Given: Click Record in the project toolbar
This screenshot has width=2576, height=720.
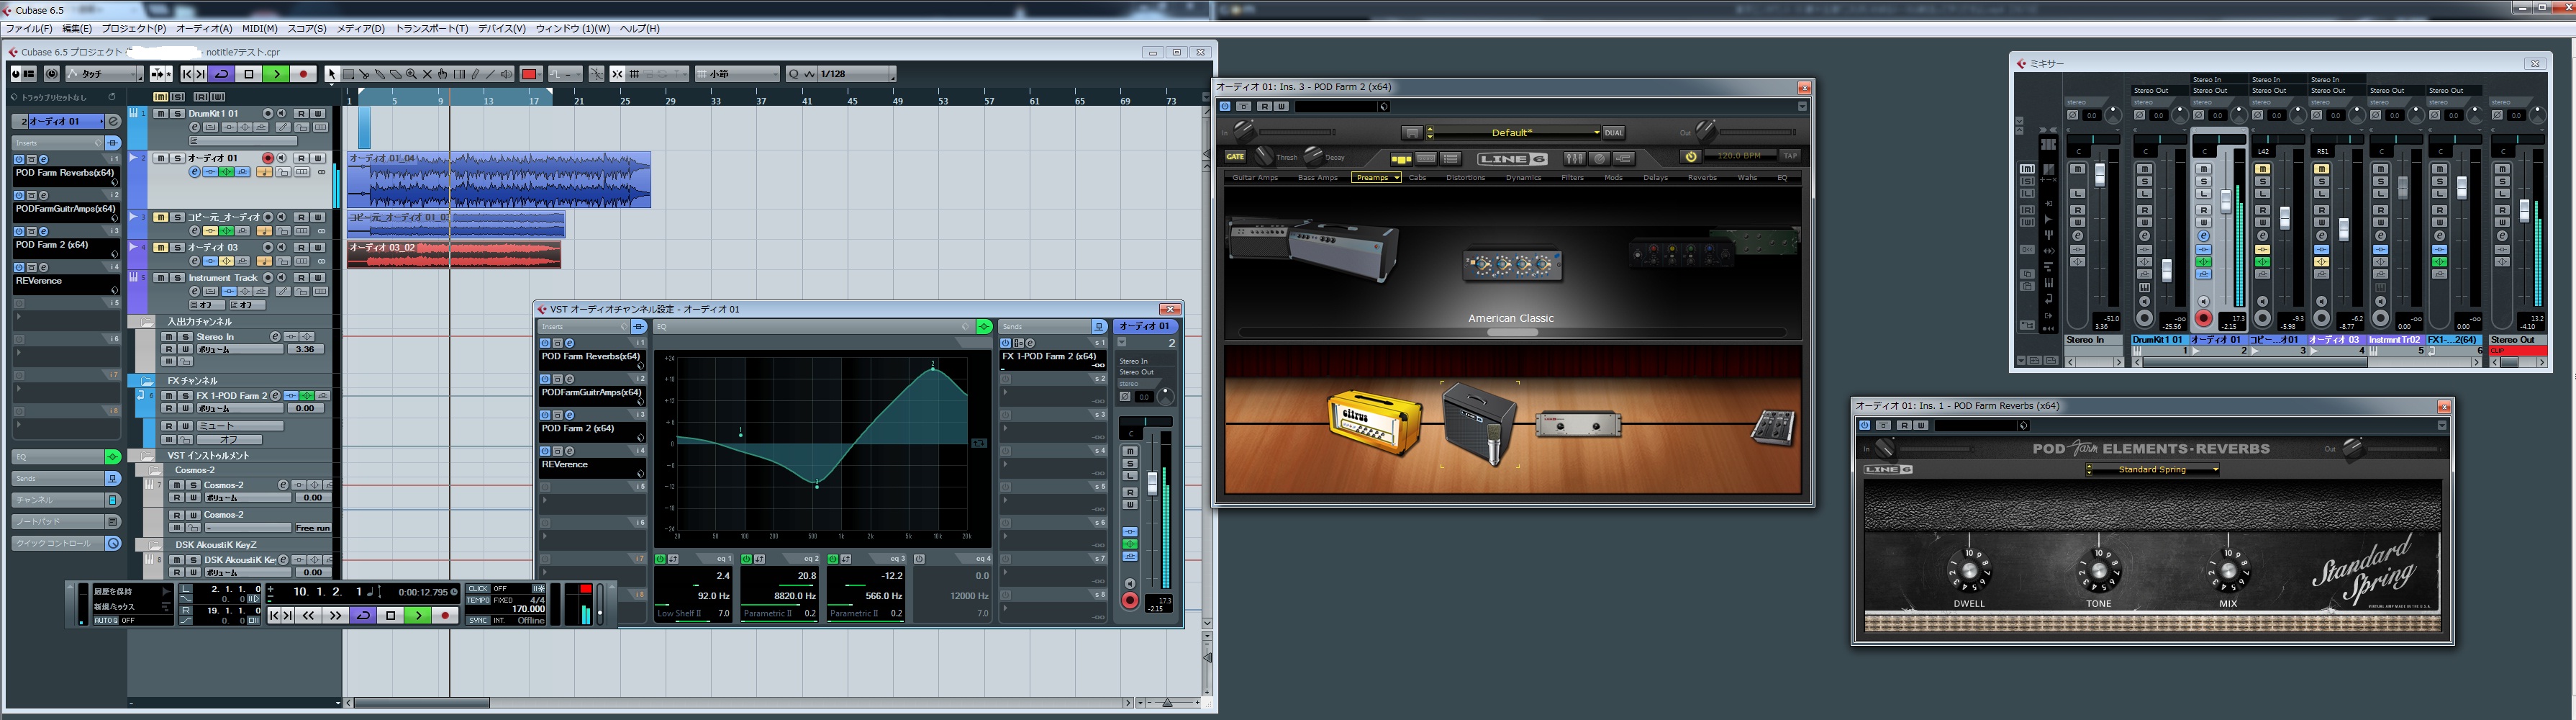Looking at the screenshot, I should point(303,74).
